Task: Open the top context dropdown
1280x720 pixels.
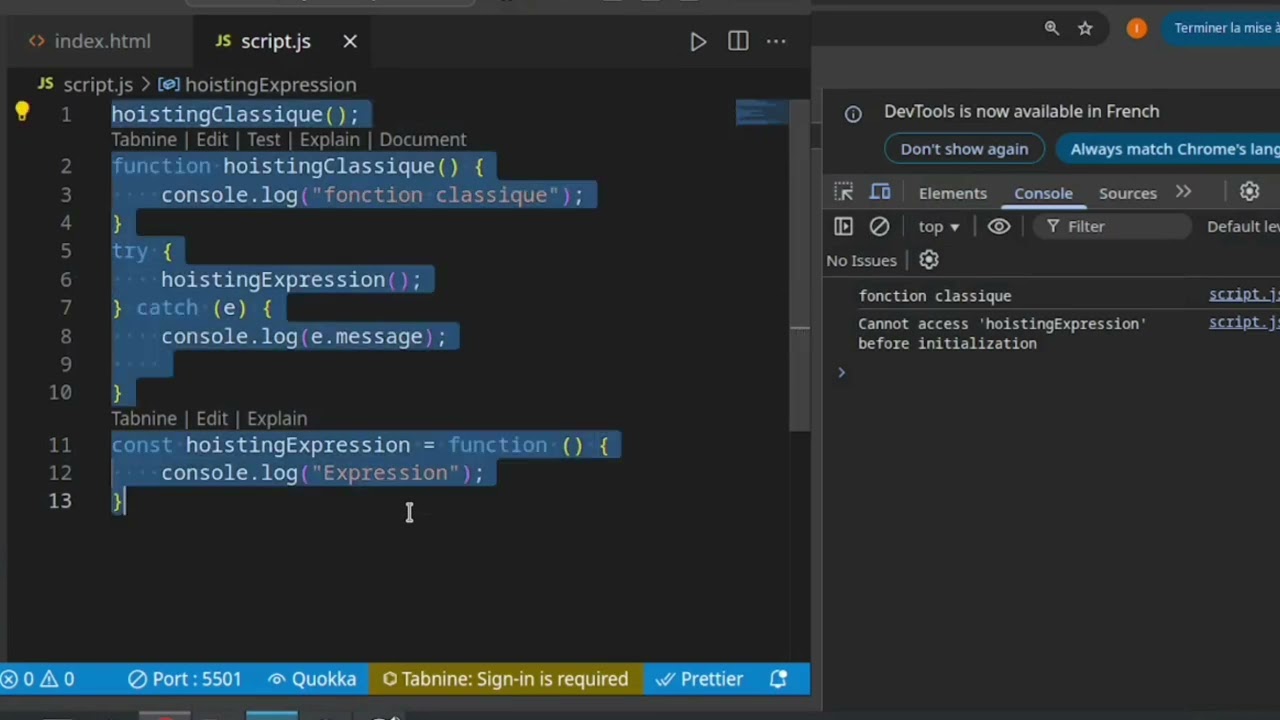Action: click(x=939, y=226)
